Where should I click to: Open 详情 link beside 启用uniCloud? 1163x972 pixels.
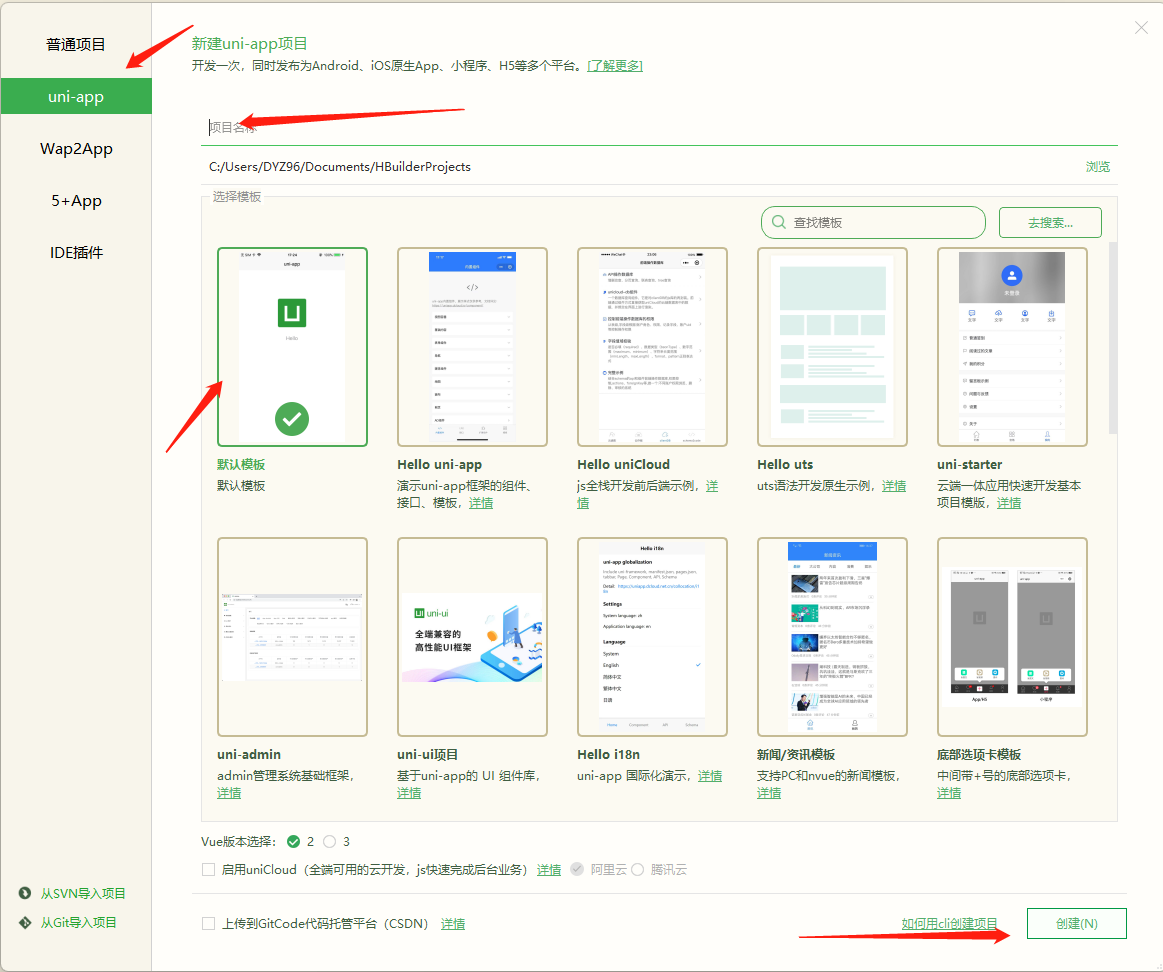(549, 870)
